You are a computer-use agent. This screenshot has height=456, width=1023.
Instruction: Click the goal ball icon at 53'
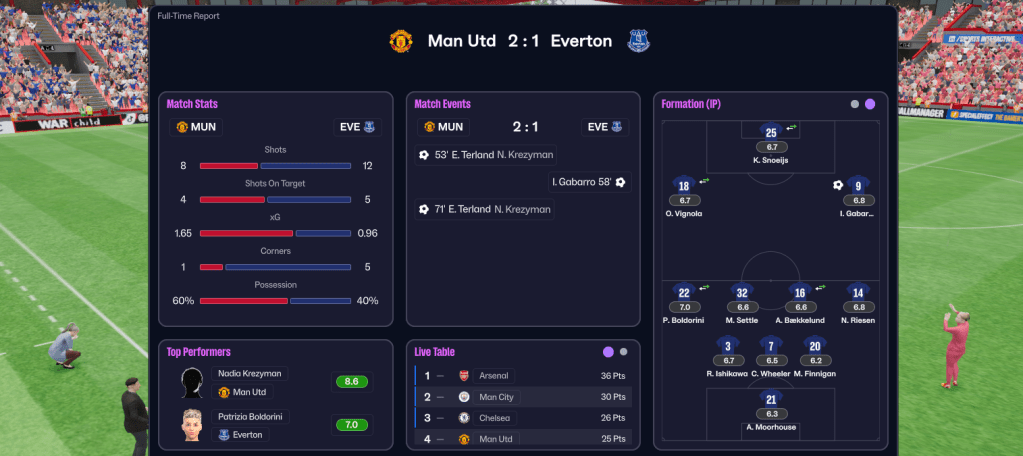coord(424,155)
